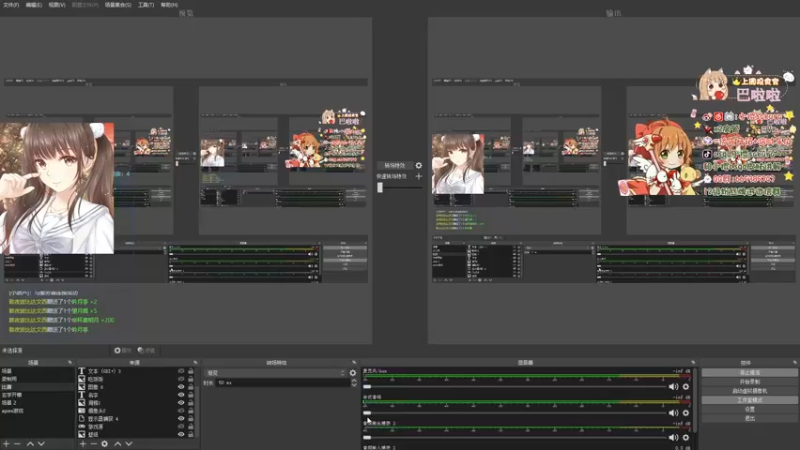Toggle visibility of the game capture source

click(181, 426)
